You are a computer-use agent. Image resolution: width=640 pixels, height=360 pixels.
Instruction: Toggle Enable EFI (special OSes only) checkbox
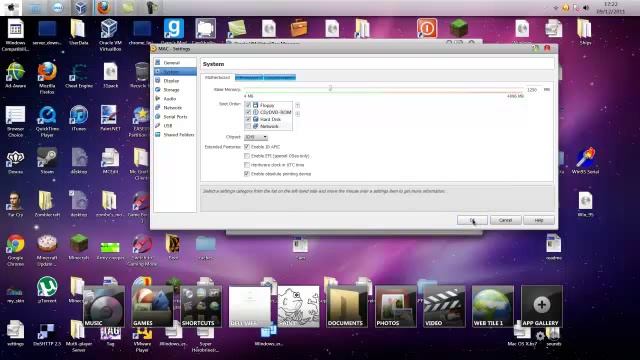coord(247,156)
